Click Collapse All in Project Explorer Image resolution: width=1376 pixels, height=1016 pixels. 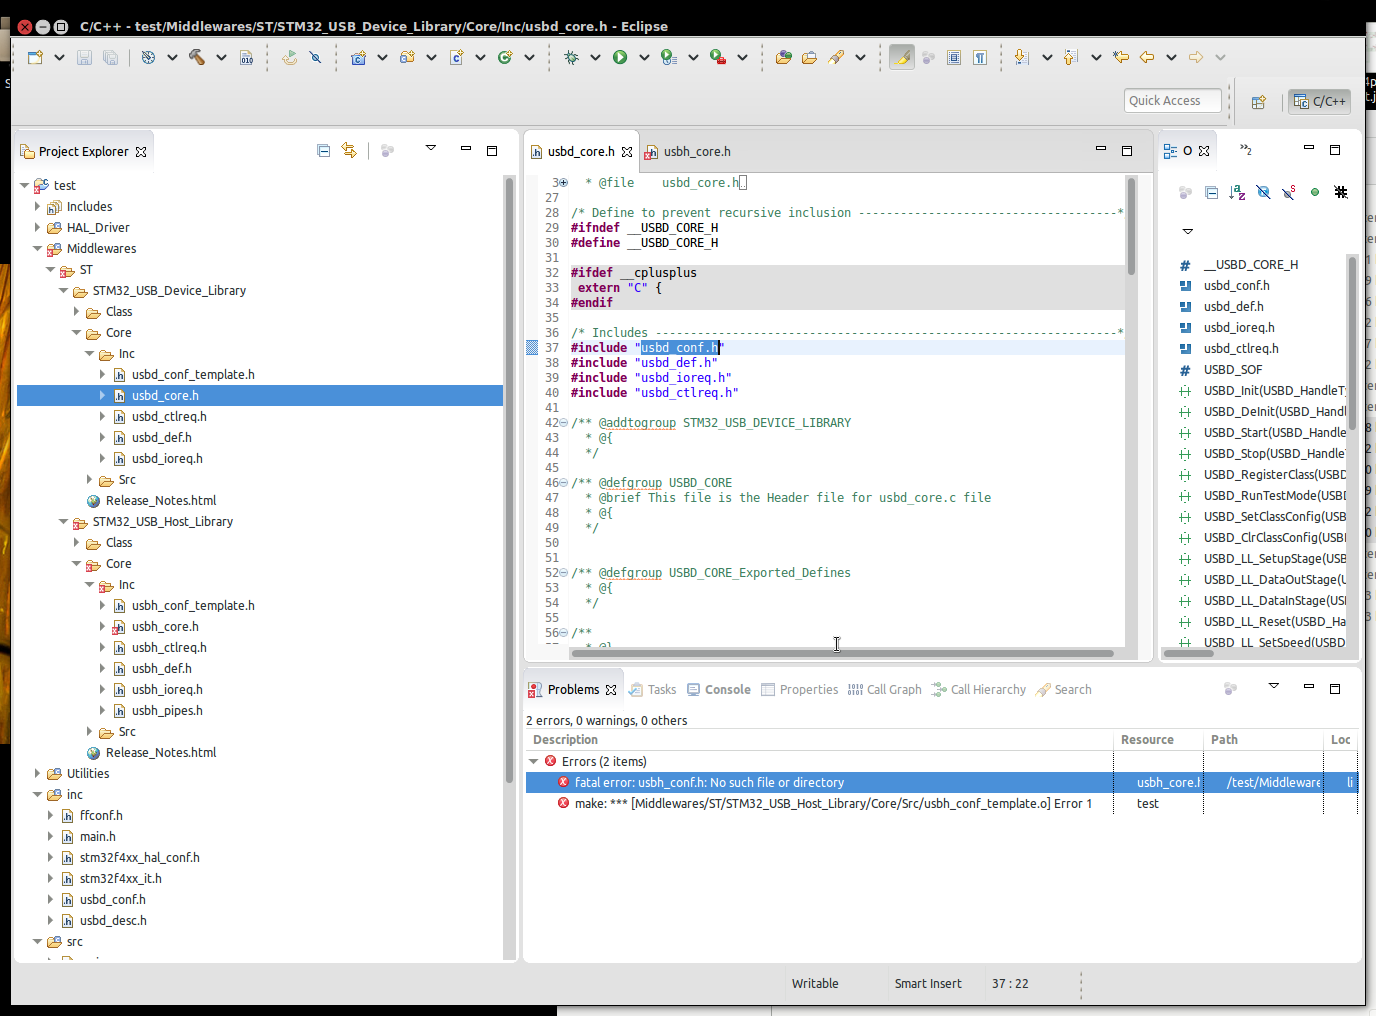pos(323,151)
